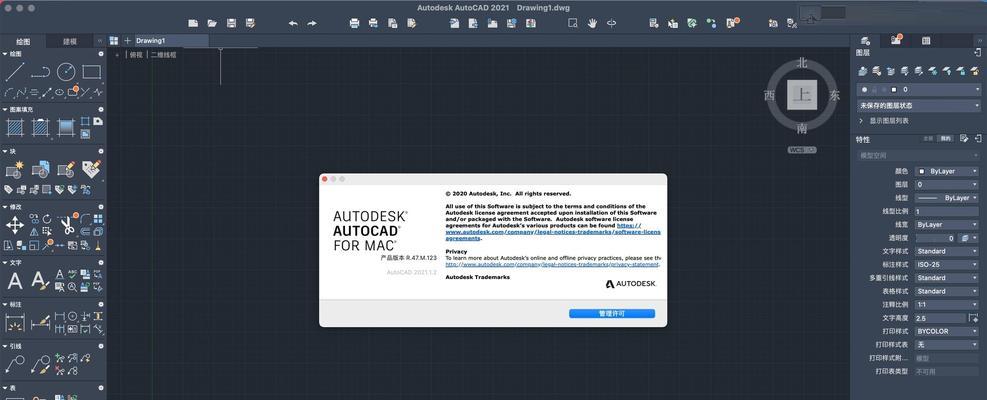The width and height of the screenshot is (987, 400).
Task: Collapse the 绘图 tool section
Action: [5, 54]
